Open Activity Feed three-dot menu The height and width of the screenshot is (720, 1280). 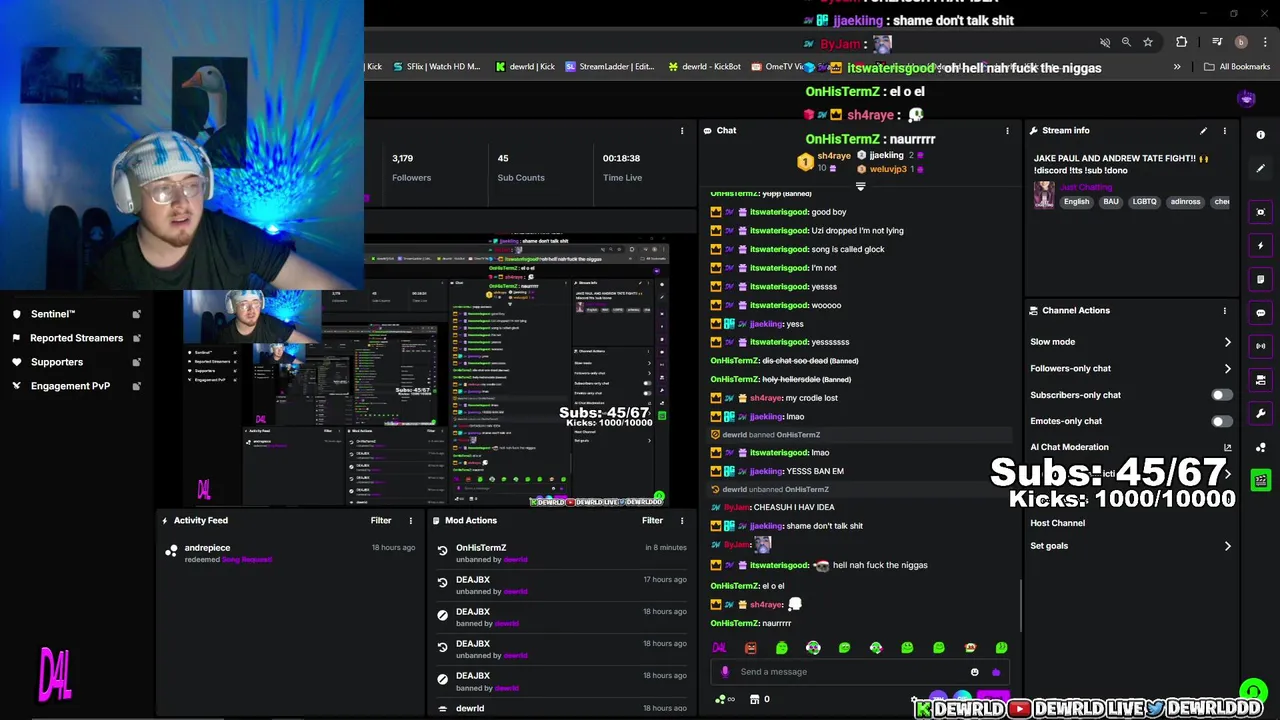[x=410, y=520]
